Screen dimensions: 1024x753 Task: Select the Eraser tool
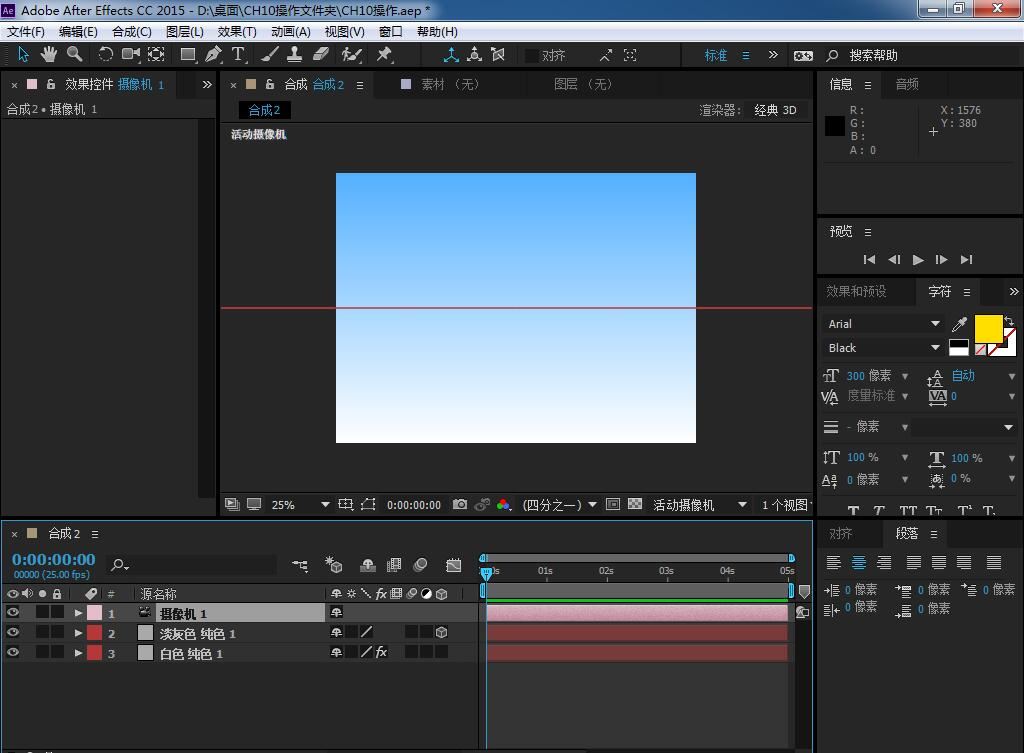tap(320, 55)
